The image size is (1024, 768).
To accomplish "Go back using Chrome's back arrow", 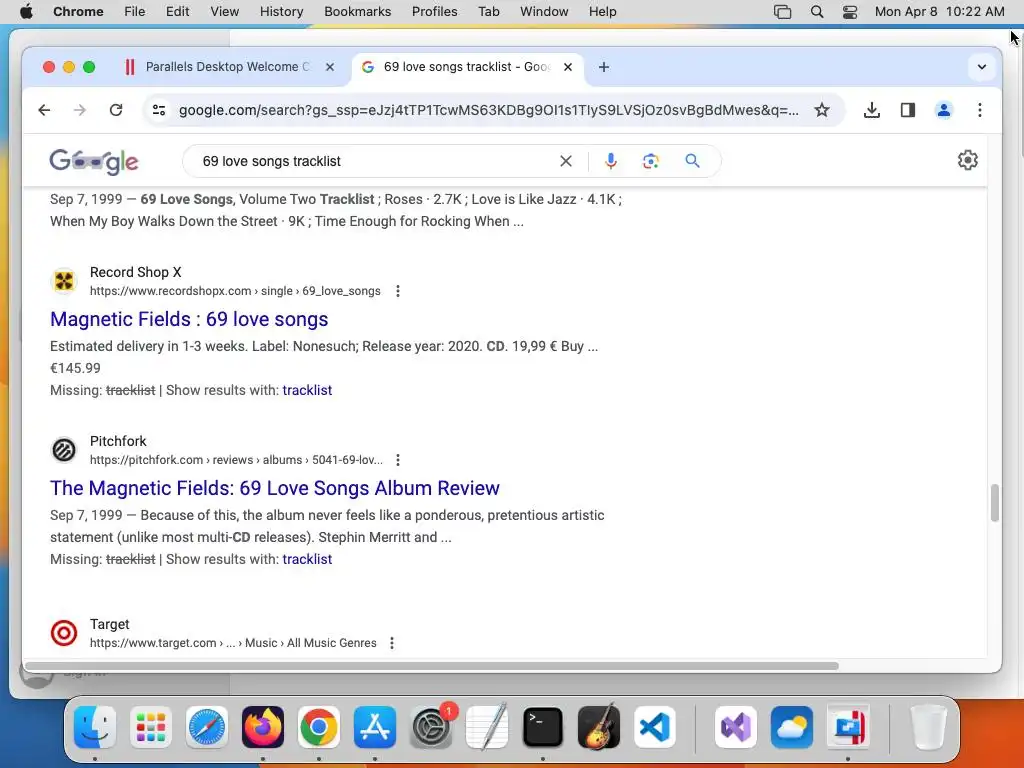I will (x=44, y=110).
